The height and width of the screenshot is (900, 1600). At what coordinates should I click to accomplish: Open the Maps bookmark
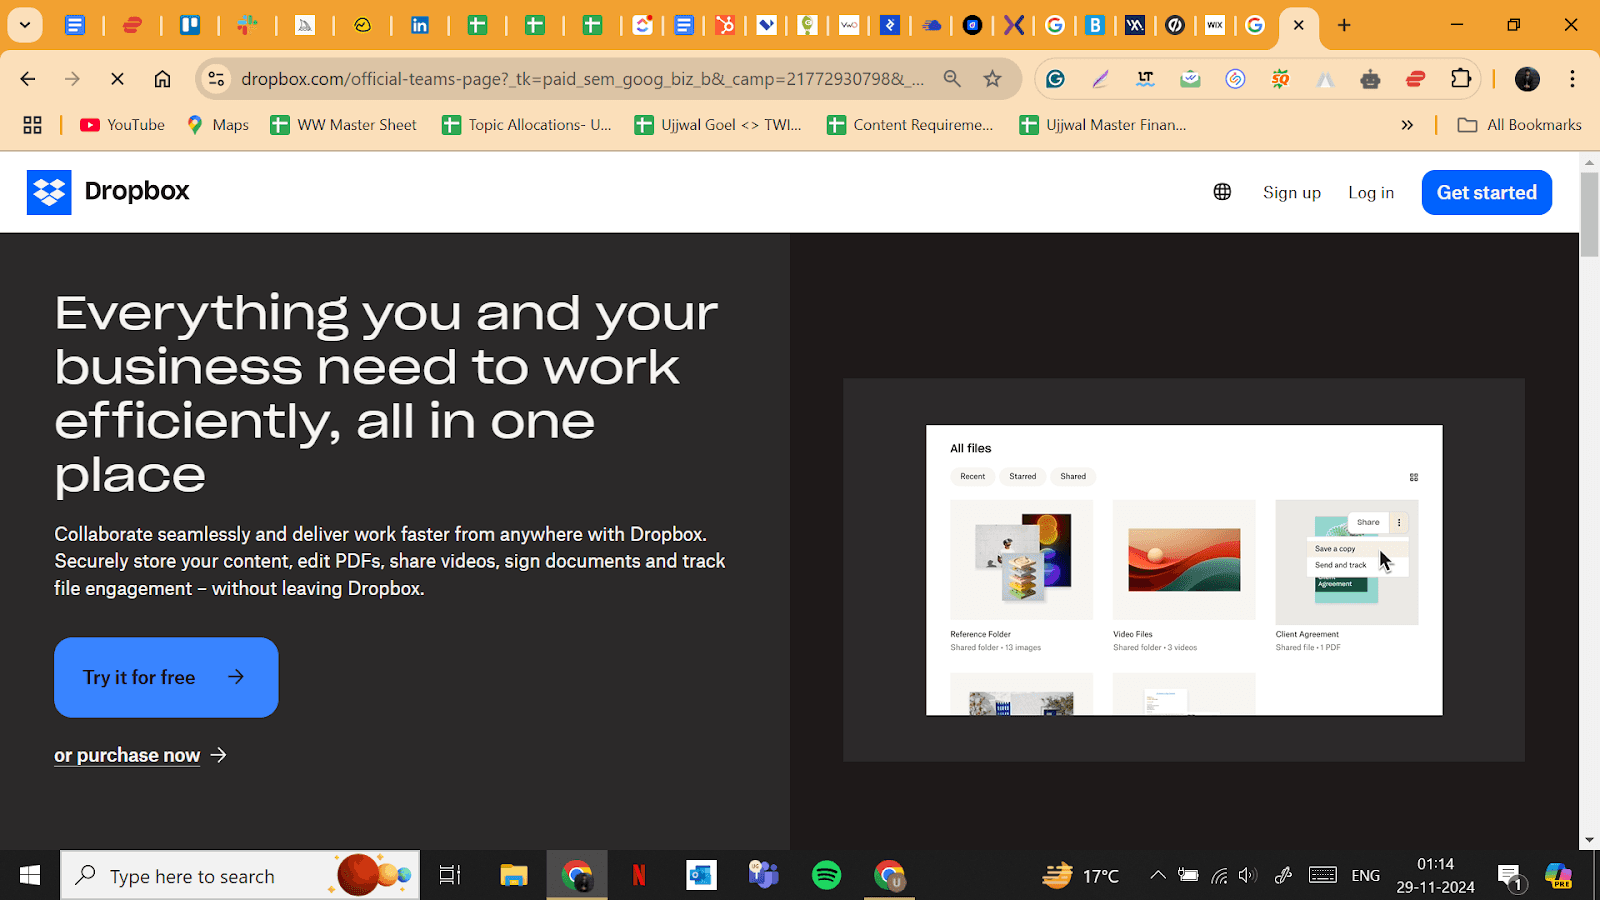point(217,125)
